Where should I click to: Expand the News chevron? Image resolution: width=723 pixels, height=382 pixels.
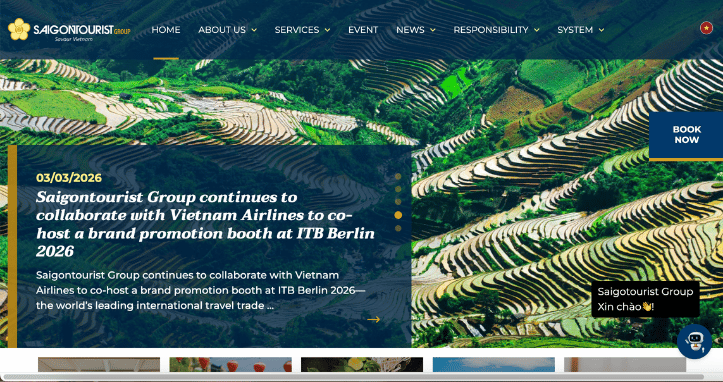tap(433, 30)
